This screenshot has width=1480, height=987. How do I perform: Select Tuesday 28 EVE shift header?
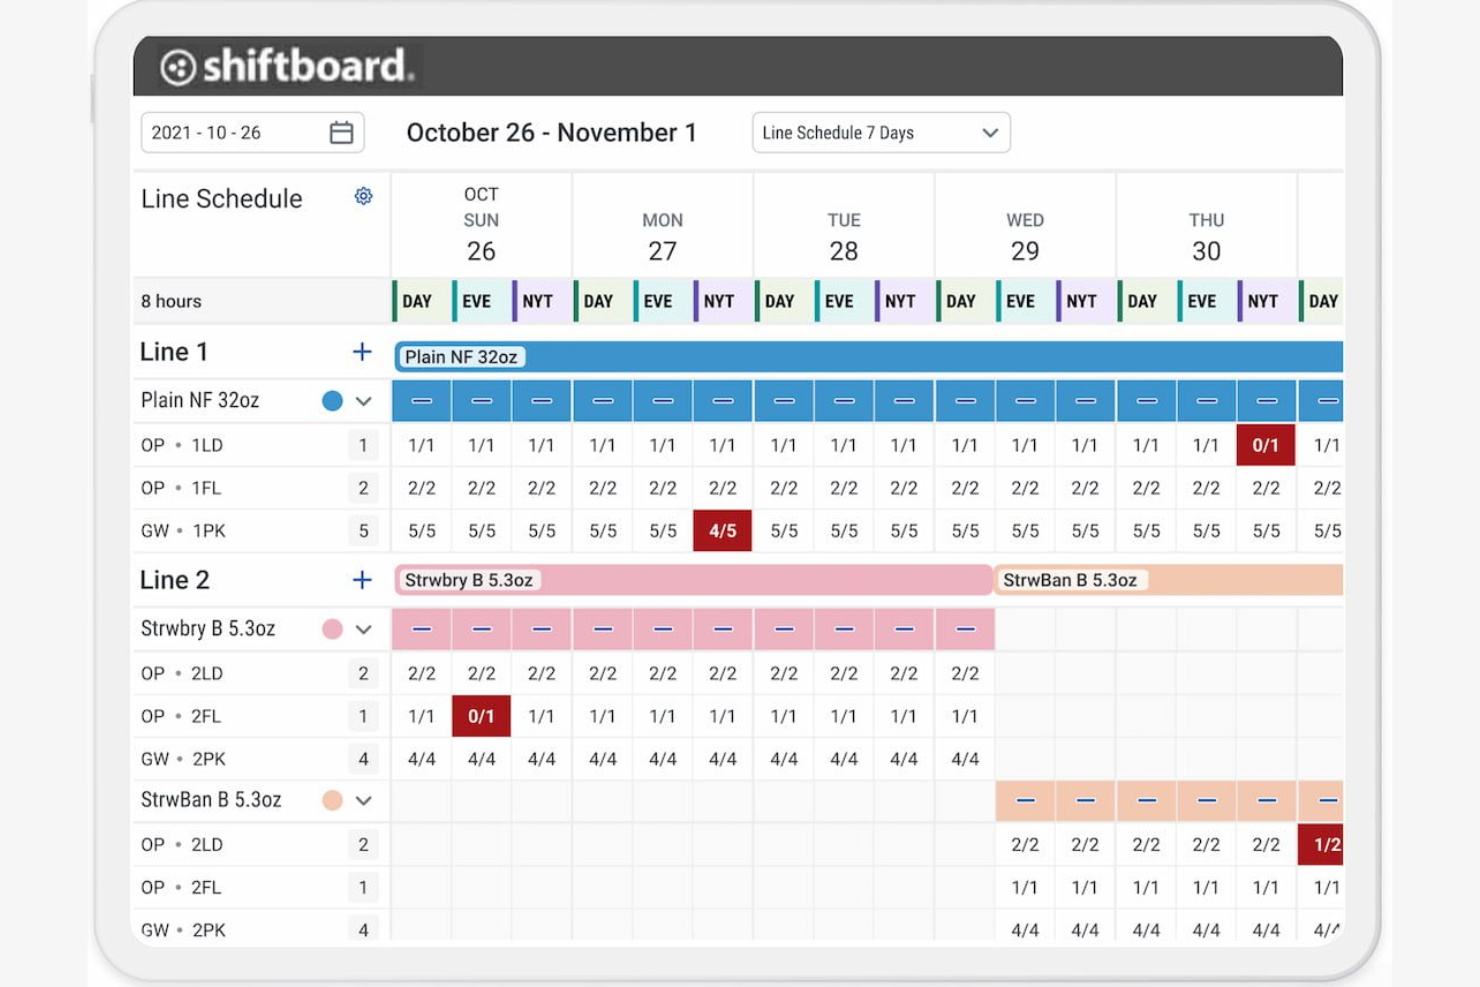point(843,301)
